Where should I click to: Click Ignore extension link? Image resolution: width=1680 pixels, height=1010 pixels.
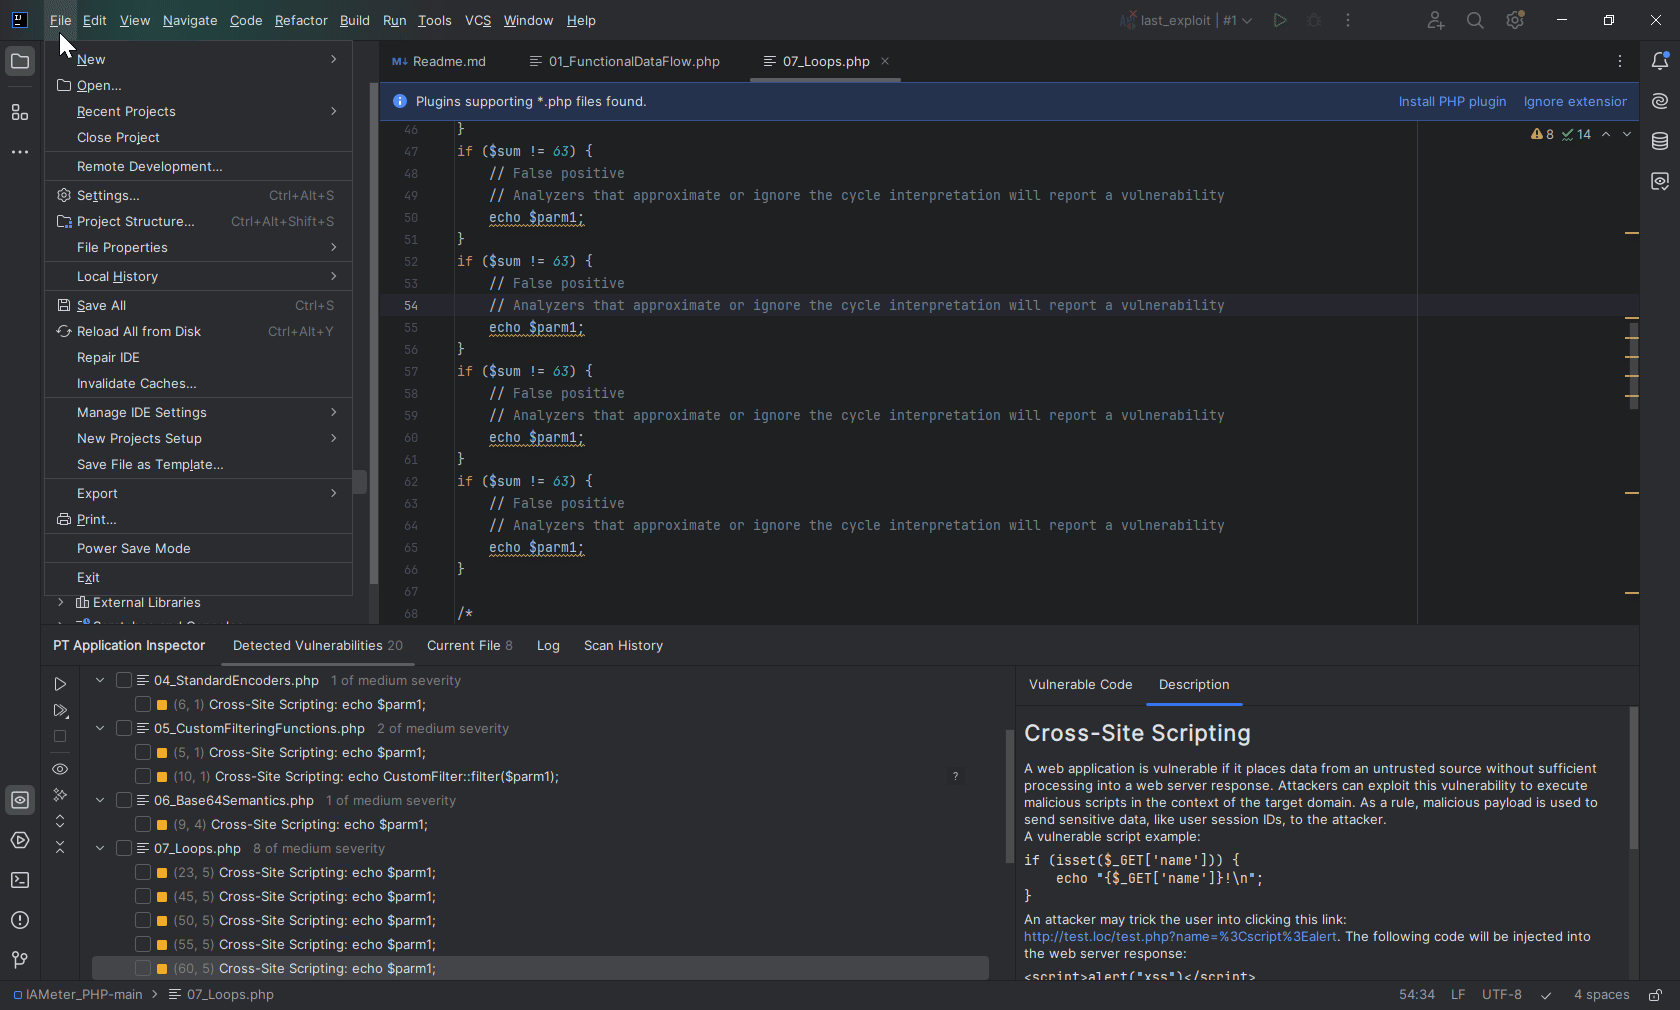point(1575,101)
